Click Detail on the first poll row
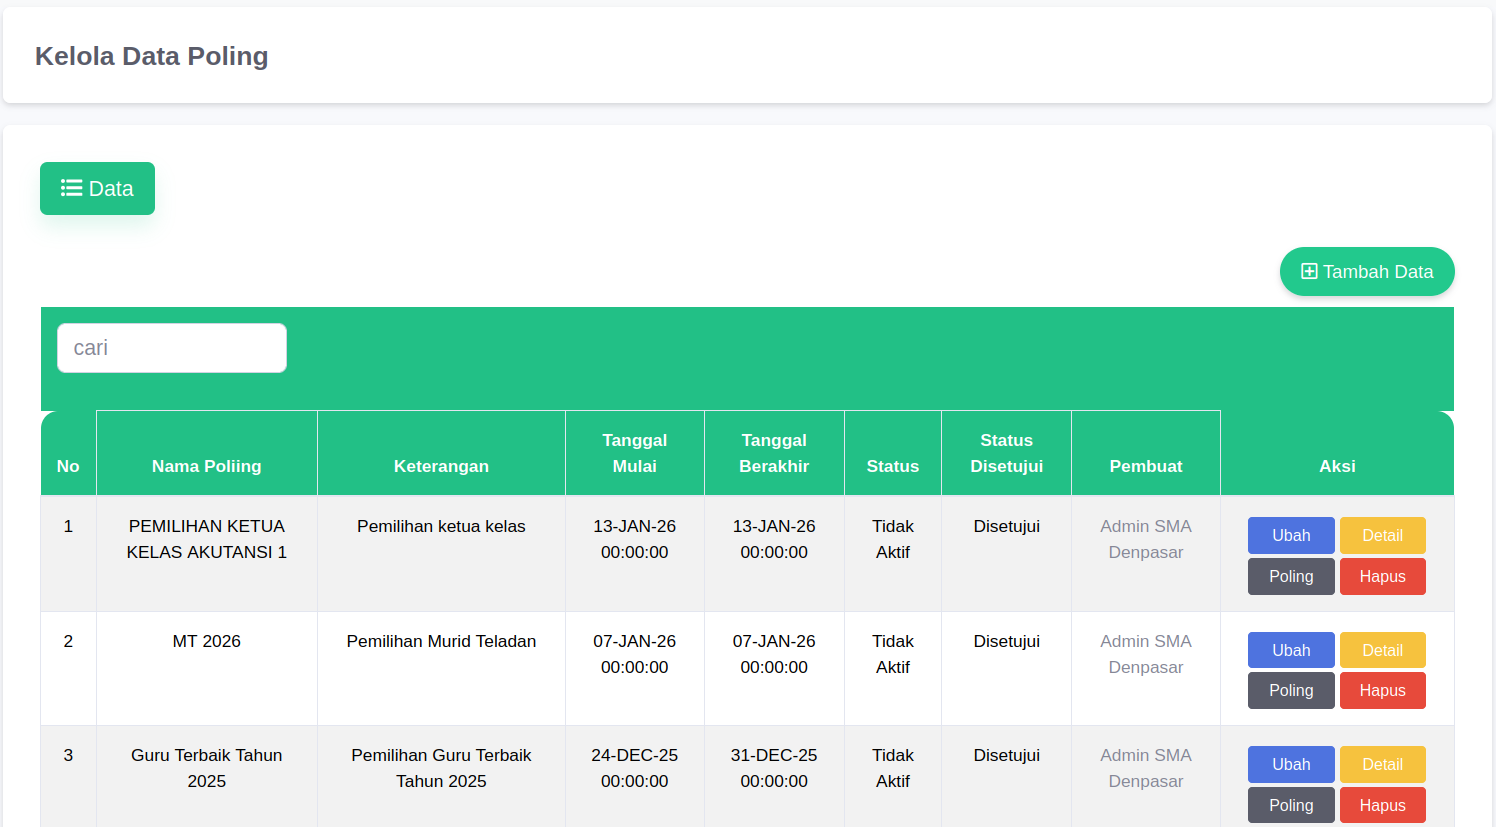Screen dimensions: 1496x827 pos(1382,535)
